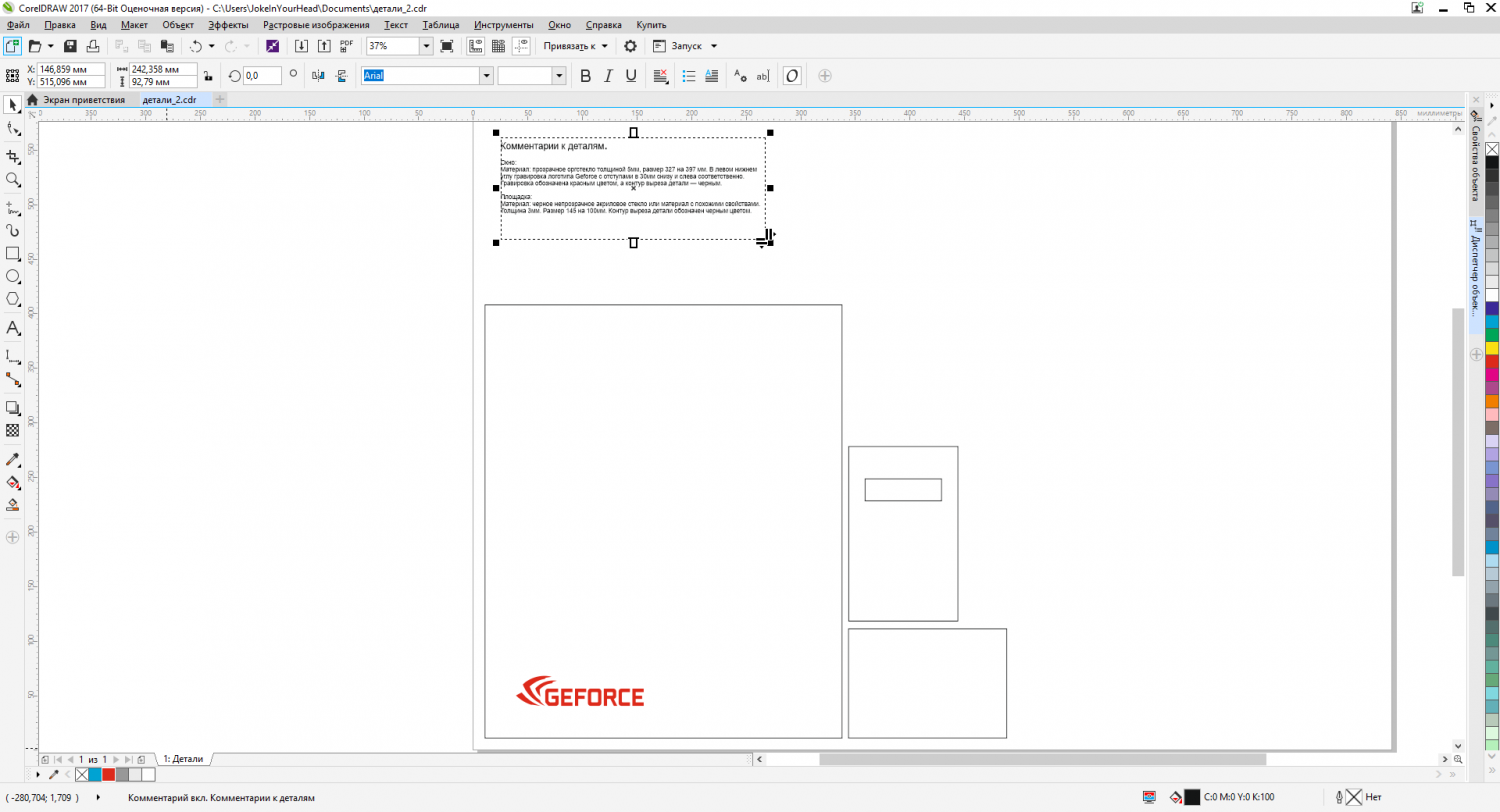Open the text alignment dropdown

click(661, 75)
